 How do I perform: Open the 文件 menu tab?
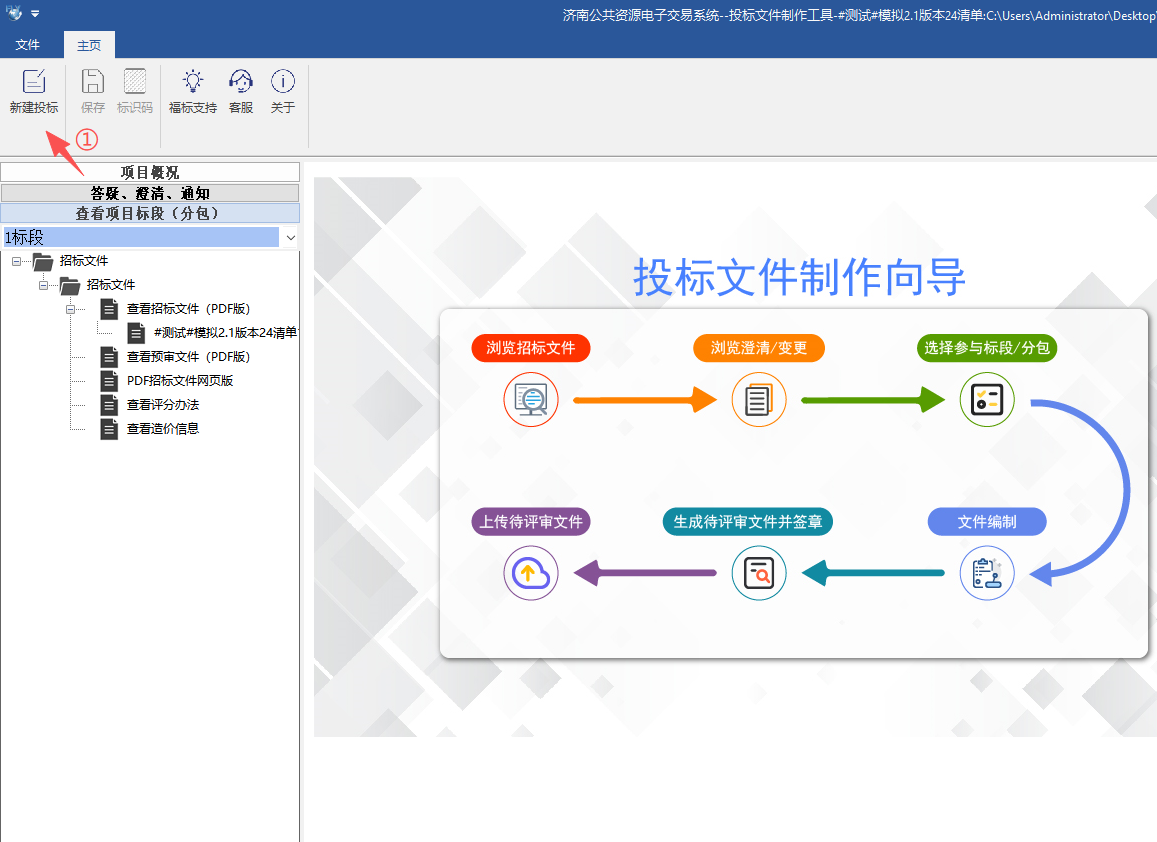click(28, 45)
